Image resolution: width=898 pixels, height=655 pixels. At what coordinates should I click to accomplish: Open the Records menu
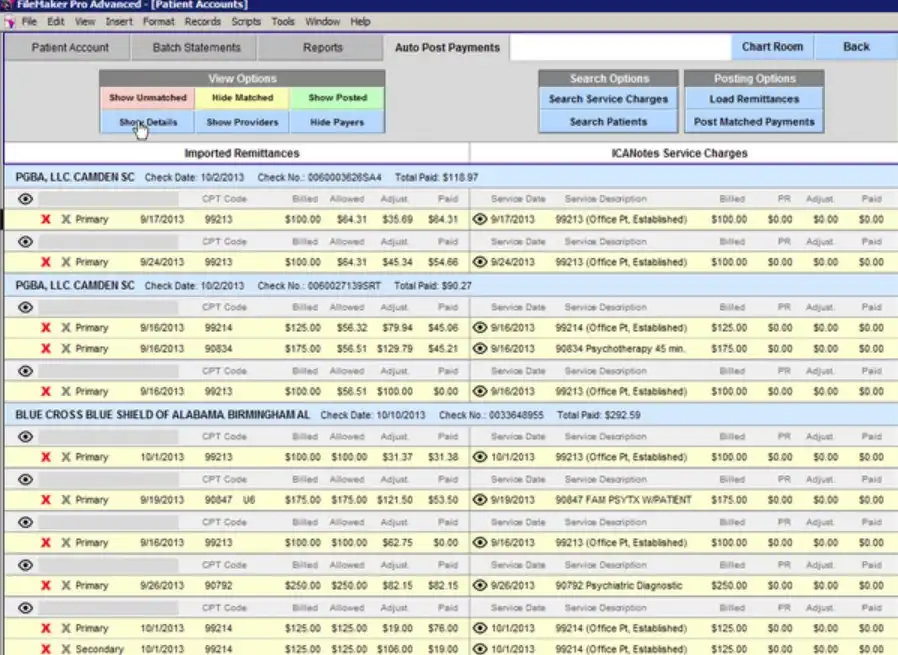pyautogui.click(x=202, y=21)
